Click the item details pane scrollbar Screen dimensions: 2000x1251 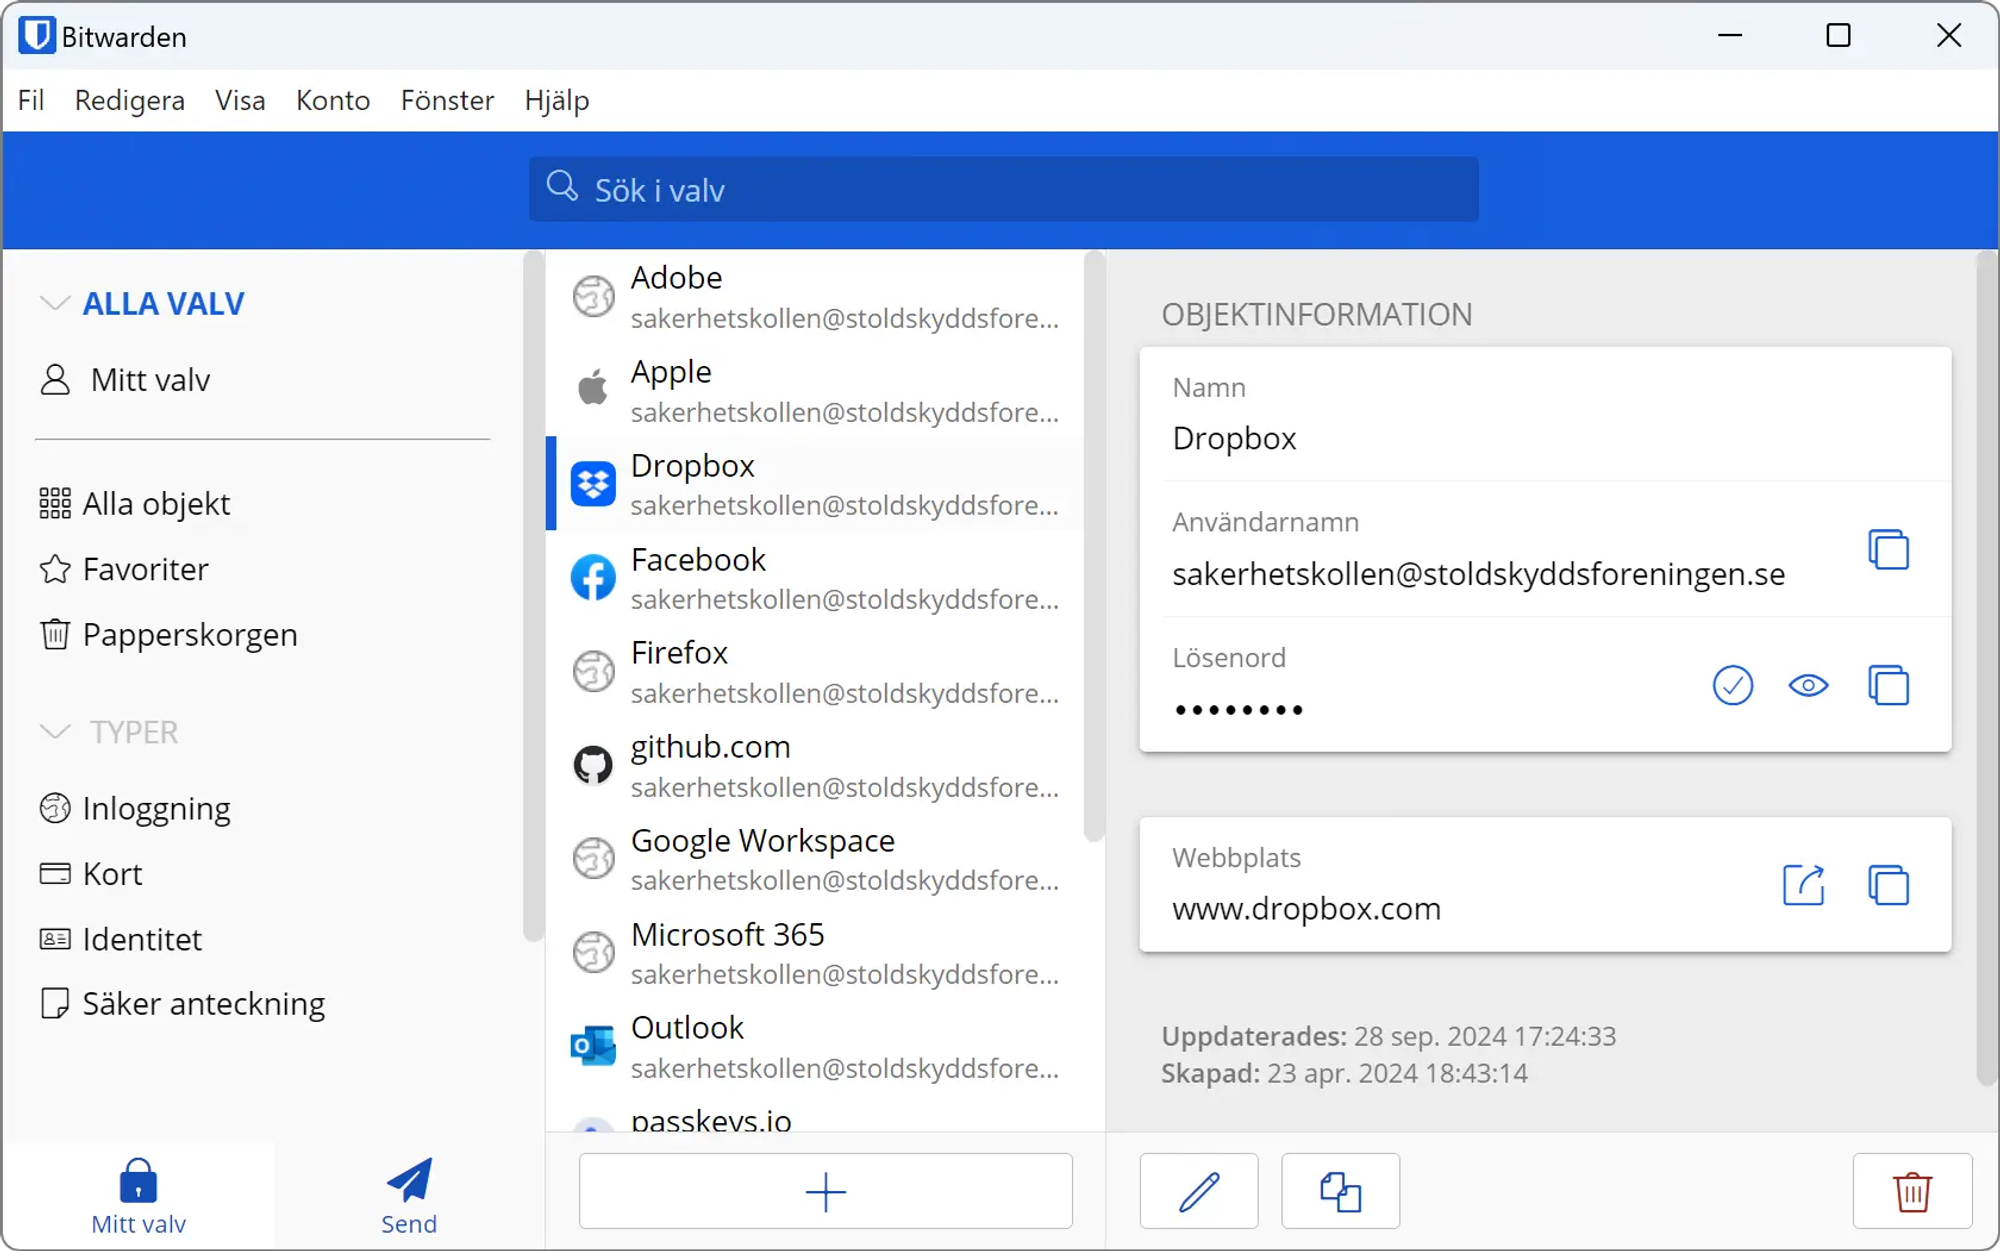1987,668
